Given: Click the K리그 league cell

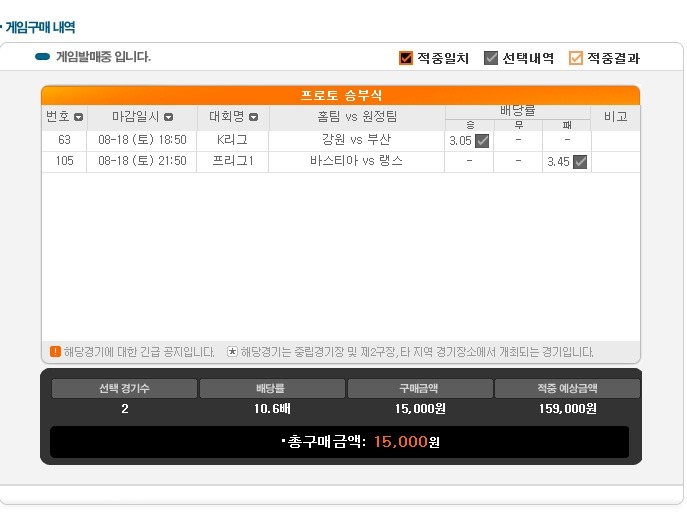Looking at the screenshot, I should [x=232, y=140].
